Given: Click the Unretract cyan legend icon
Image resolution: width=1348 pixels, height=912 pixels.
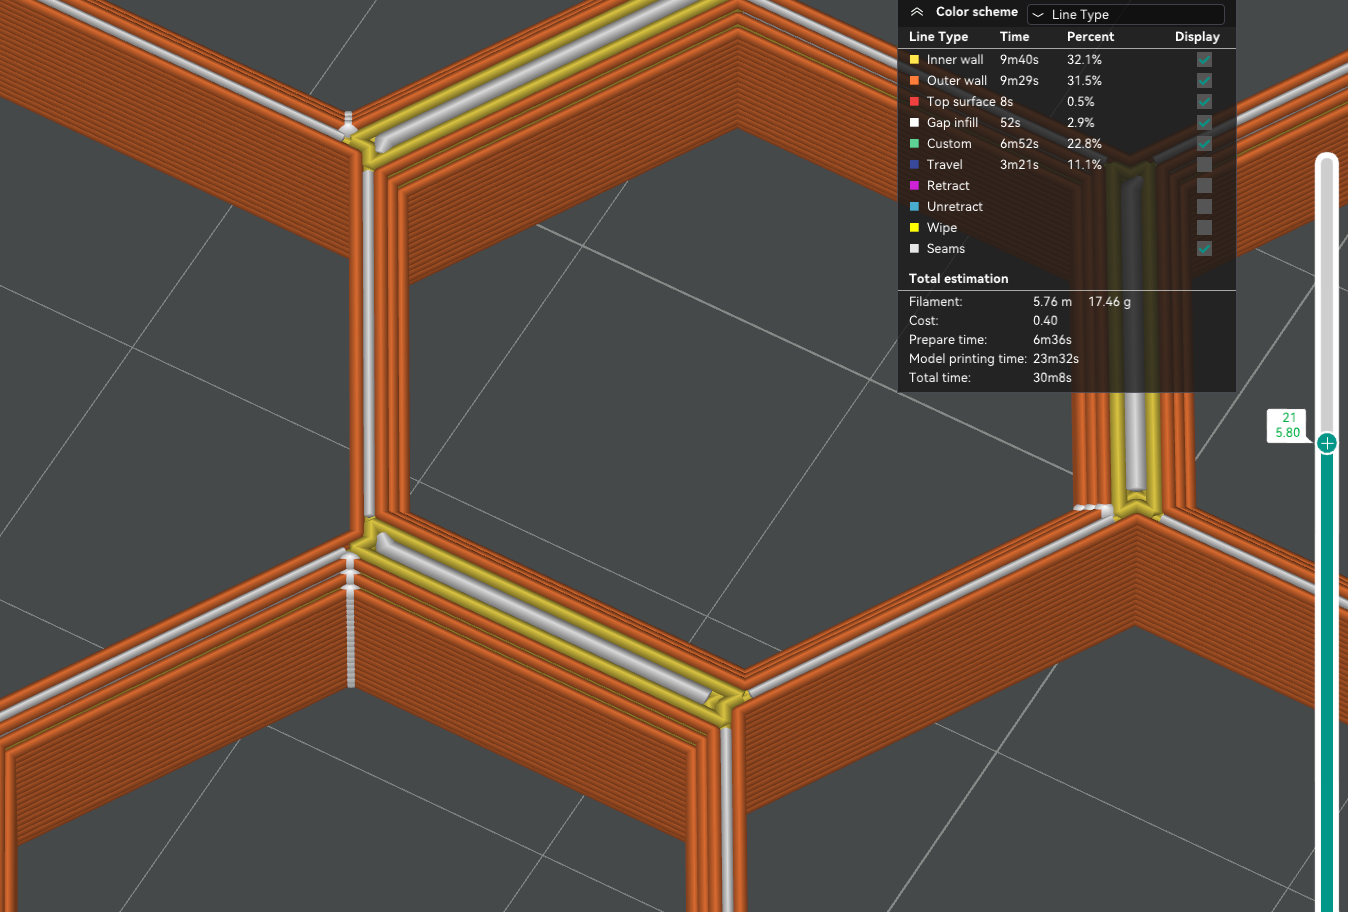Looking at the screenshot, I should (914, 206).
